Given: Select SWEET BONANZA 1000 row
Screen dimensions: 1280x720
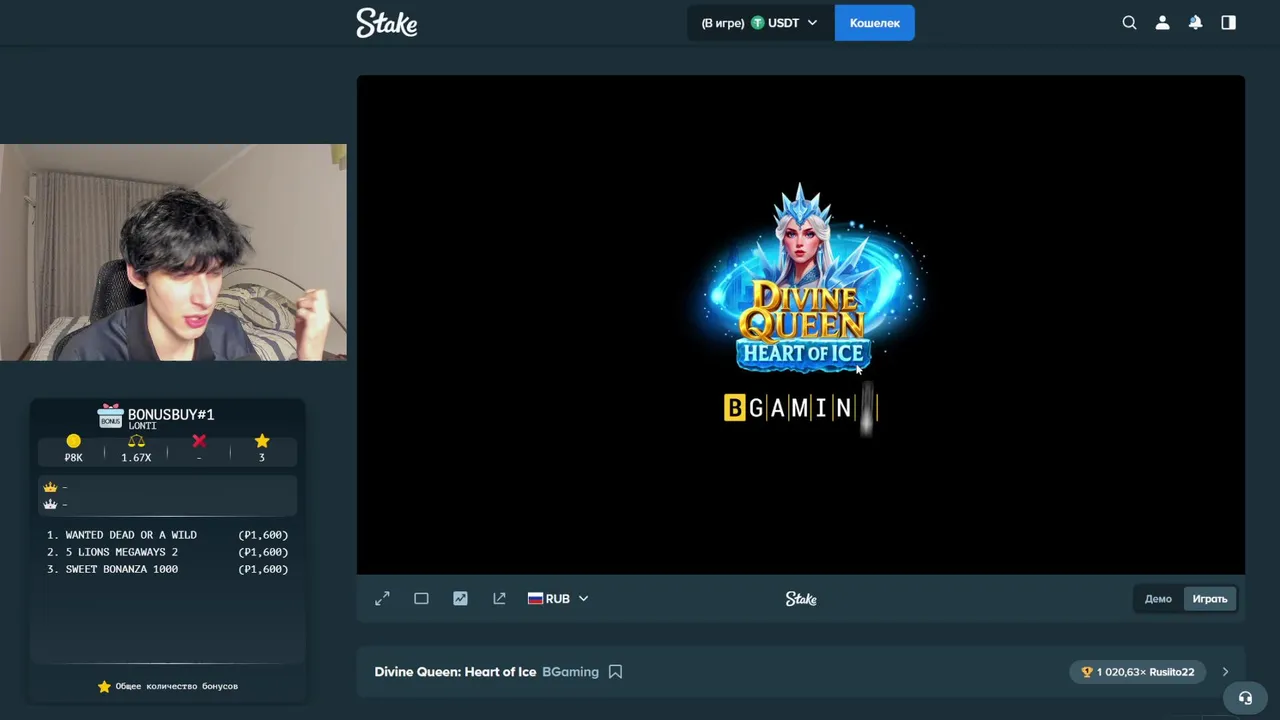Looking at the screenshot, I should coord(167,569).
